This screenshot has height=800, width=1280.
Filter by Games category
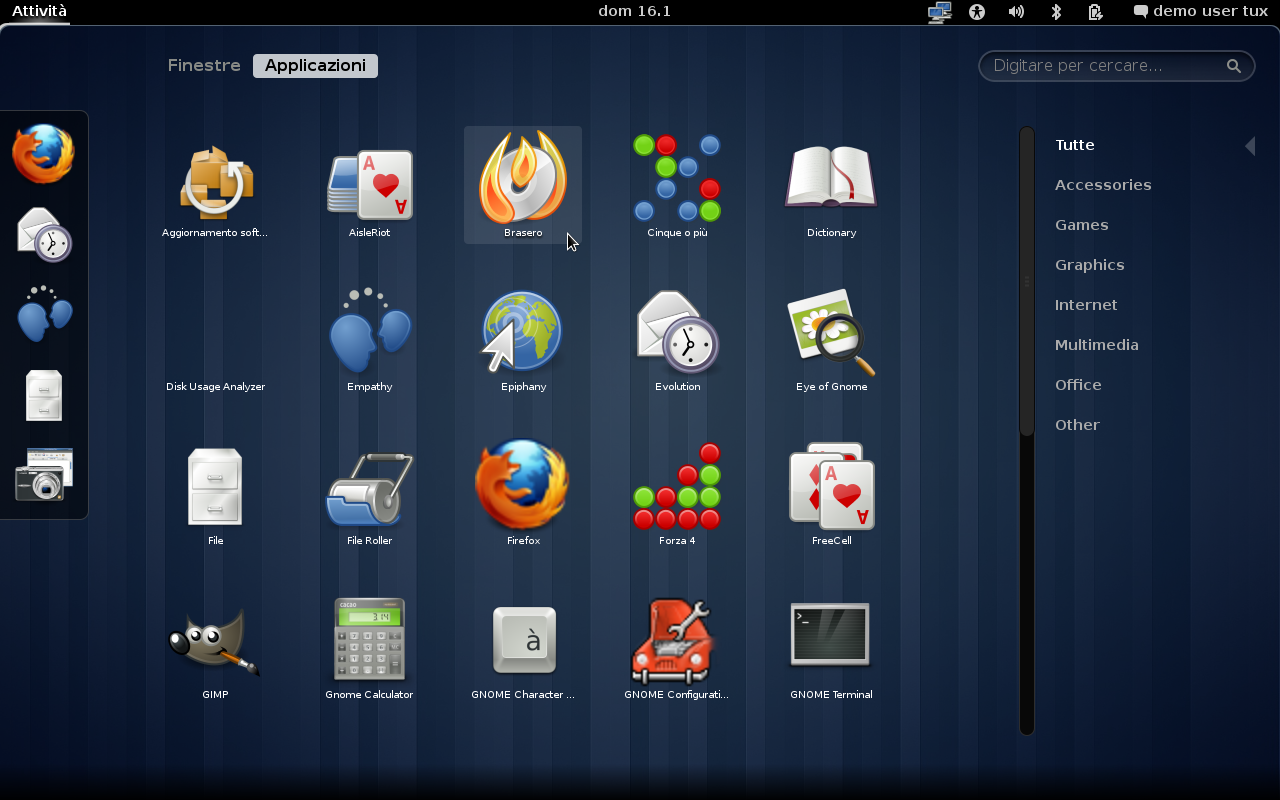(1082, 225)
